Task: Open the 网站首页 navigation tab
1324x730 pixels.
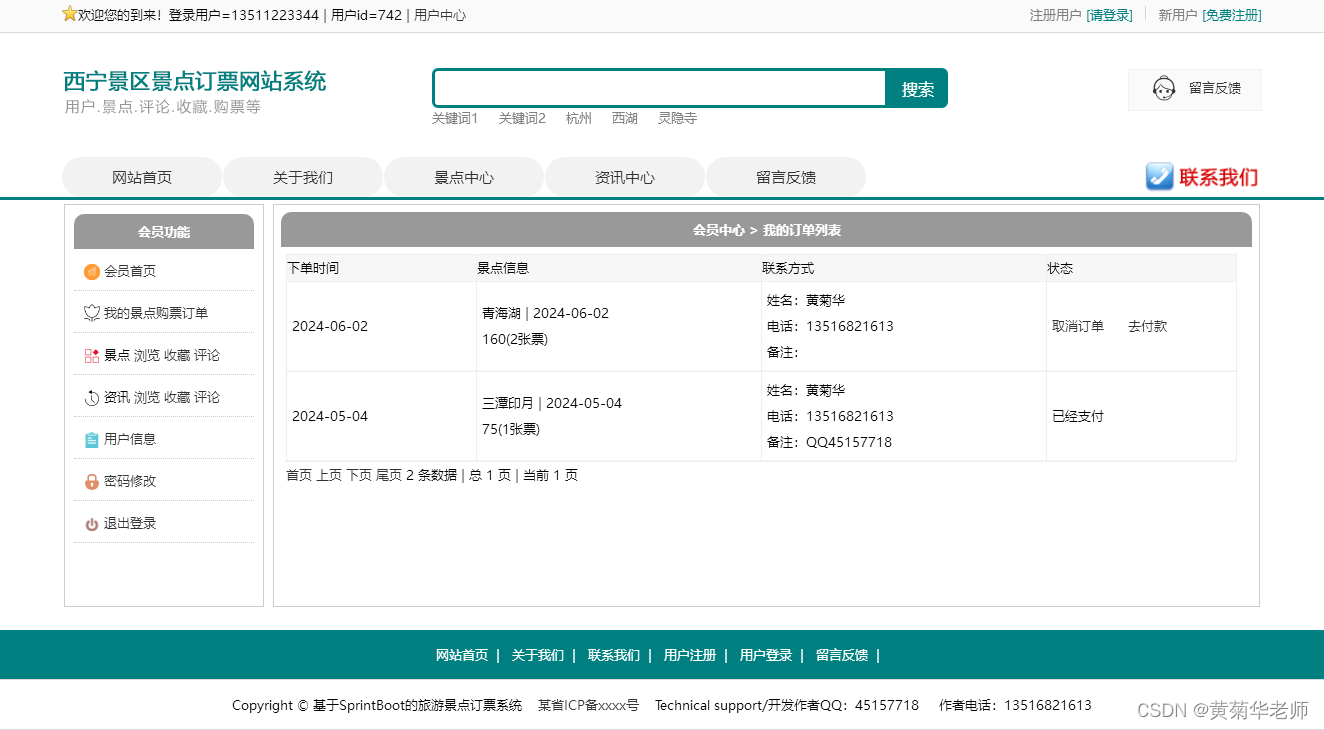Action: (x=142, y=177)
